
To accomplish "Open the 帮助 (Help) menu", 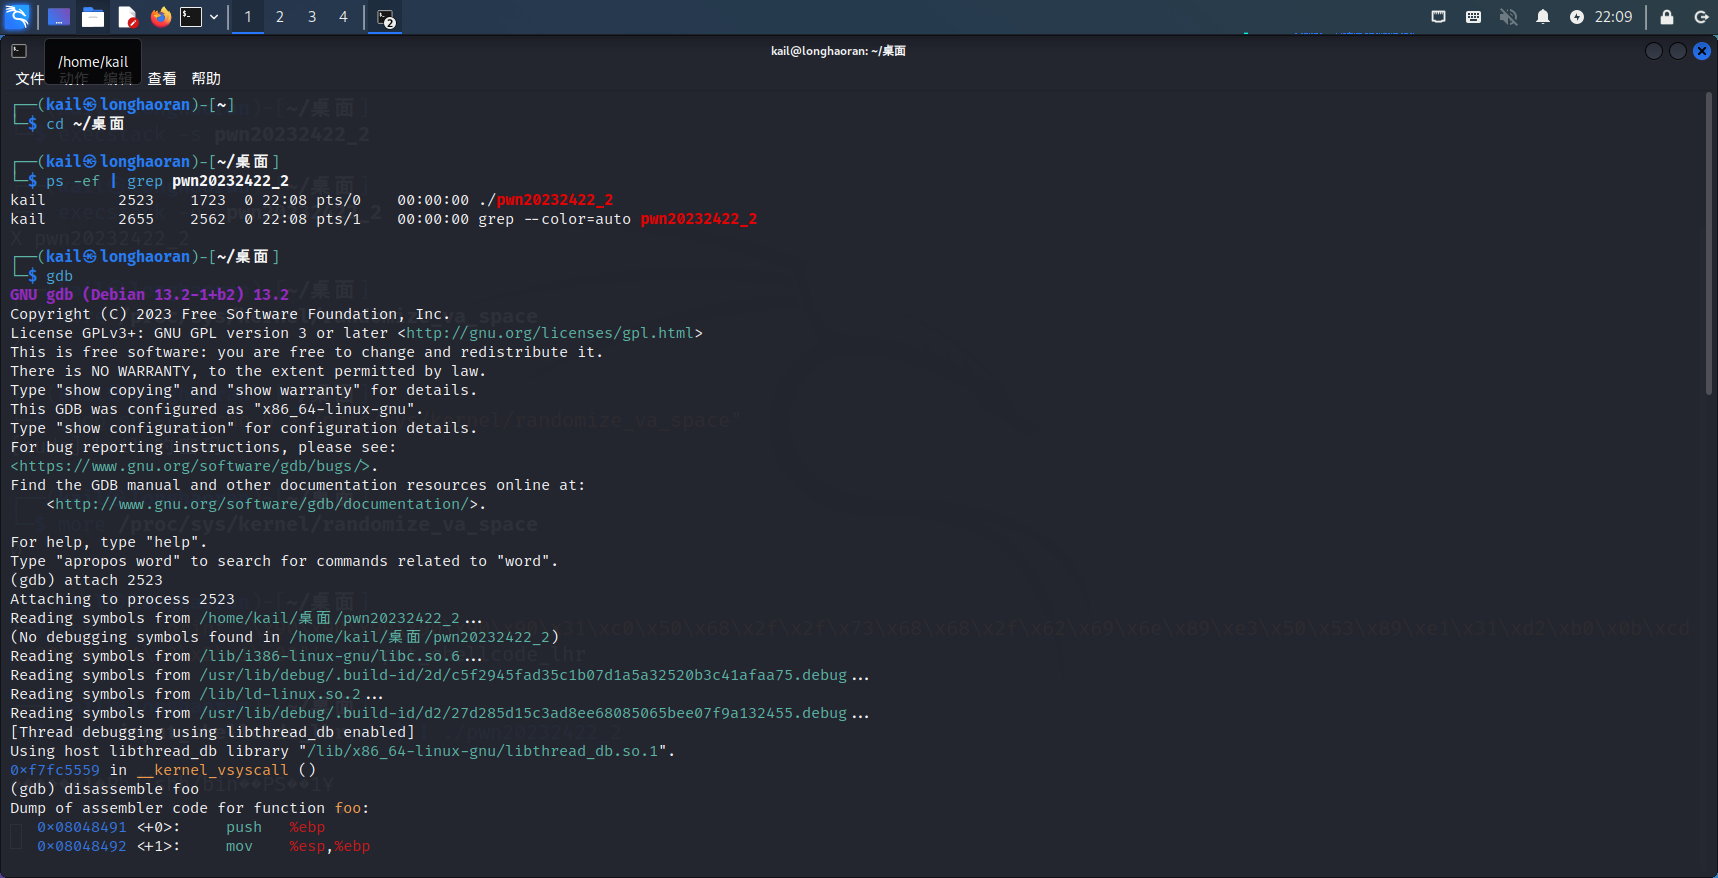I will point(206,78).
